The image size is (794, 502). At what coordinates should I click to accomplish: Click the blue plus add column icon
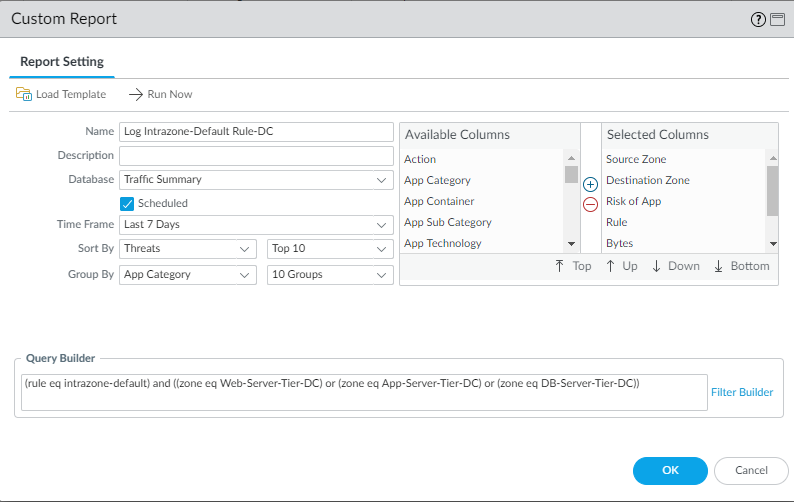coord(590,185)
